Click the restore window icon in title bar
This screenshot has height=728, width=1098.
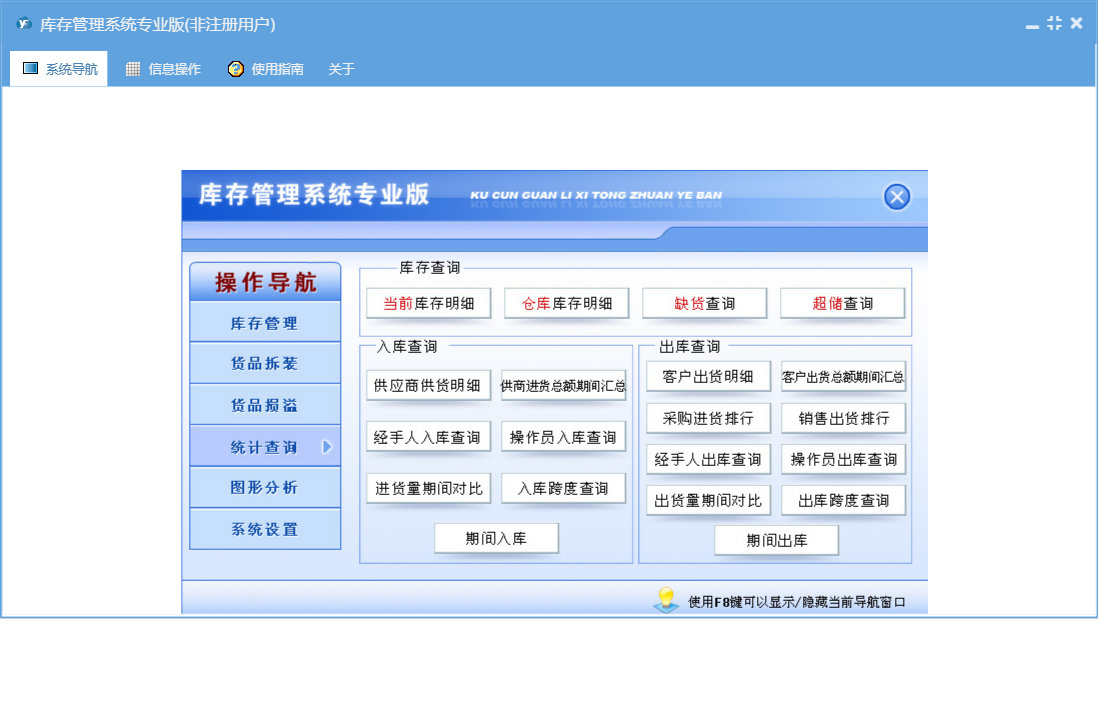[1054, 23]
